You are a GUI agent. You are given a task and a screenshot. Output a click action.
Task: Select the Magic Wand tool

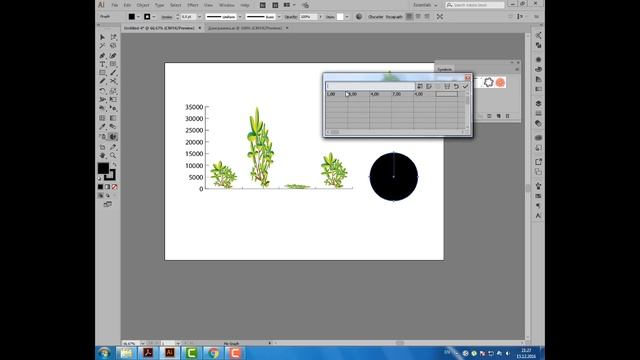[x=102, y=46]
